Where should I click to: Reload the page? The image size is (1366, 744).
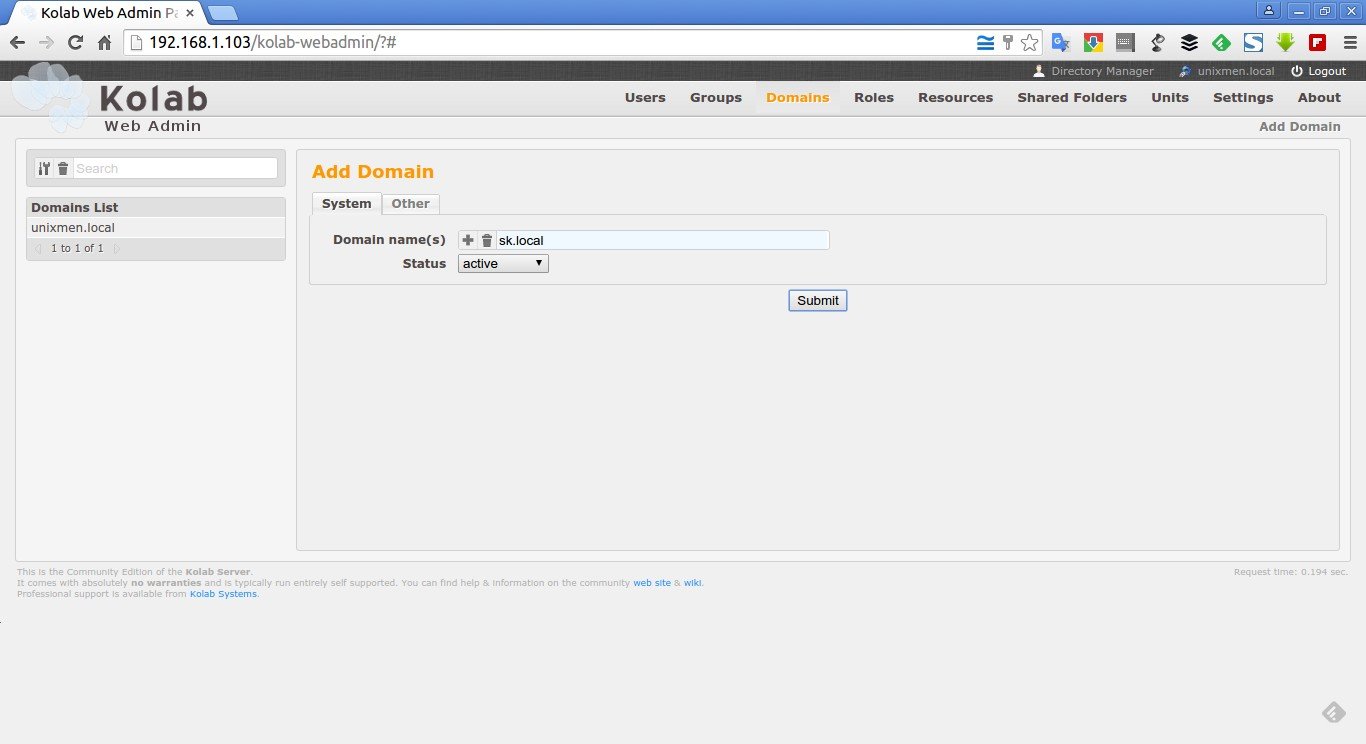click(75, 43)
